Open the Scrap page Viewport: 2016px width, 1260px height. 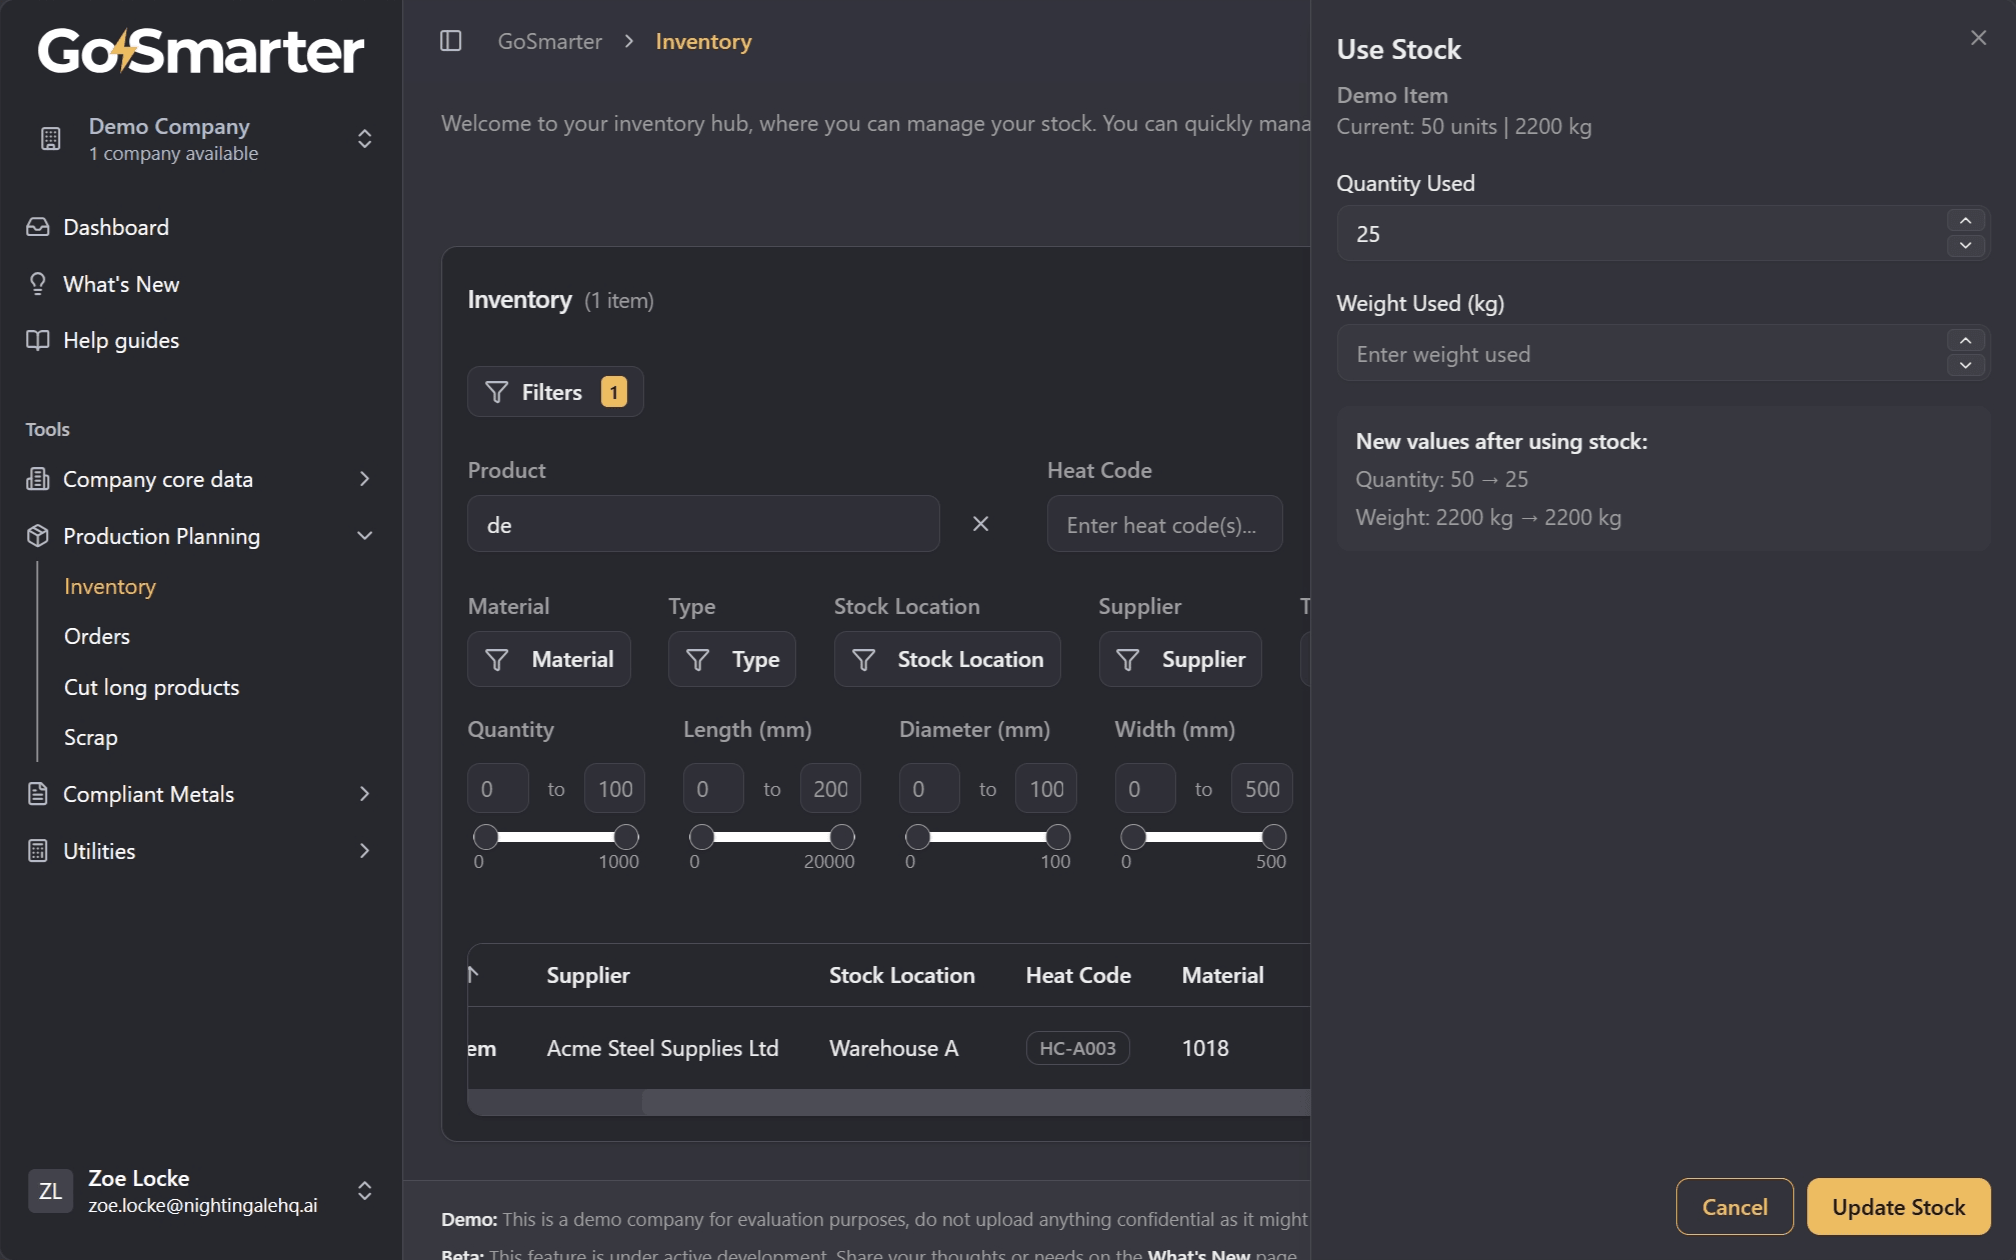tap(91, 737)
